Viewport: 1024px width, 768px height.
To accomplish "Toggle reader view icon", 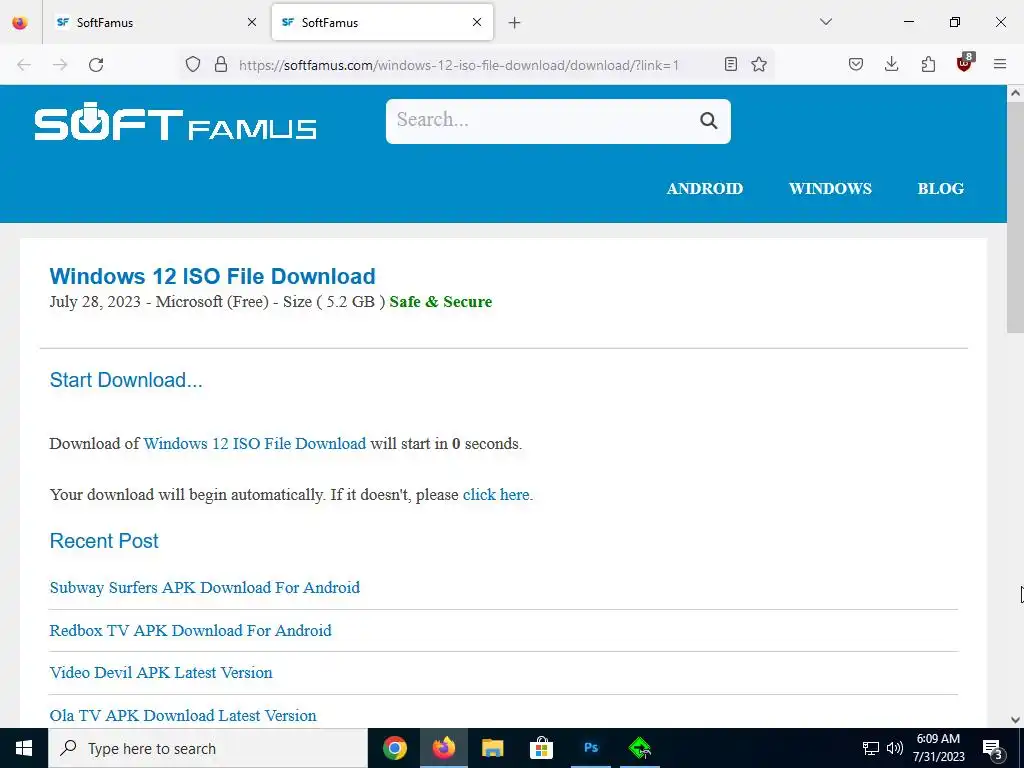I will pos(731,64).
